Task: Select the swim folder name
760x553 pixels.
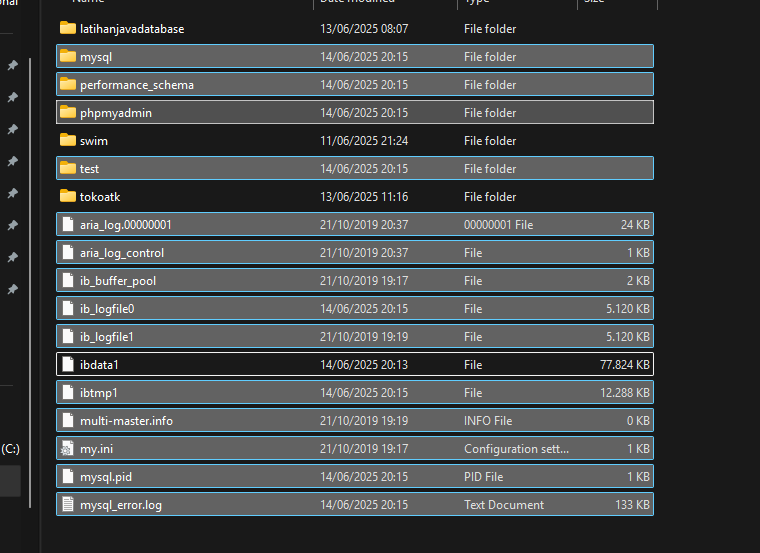Action: pos(94,141)
